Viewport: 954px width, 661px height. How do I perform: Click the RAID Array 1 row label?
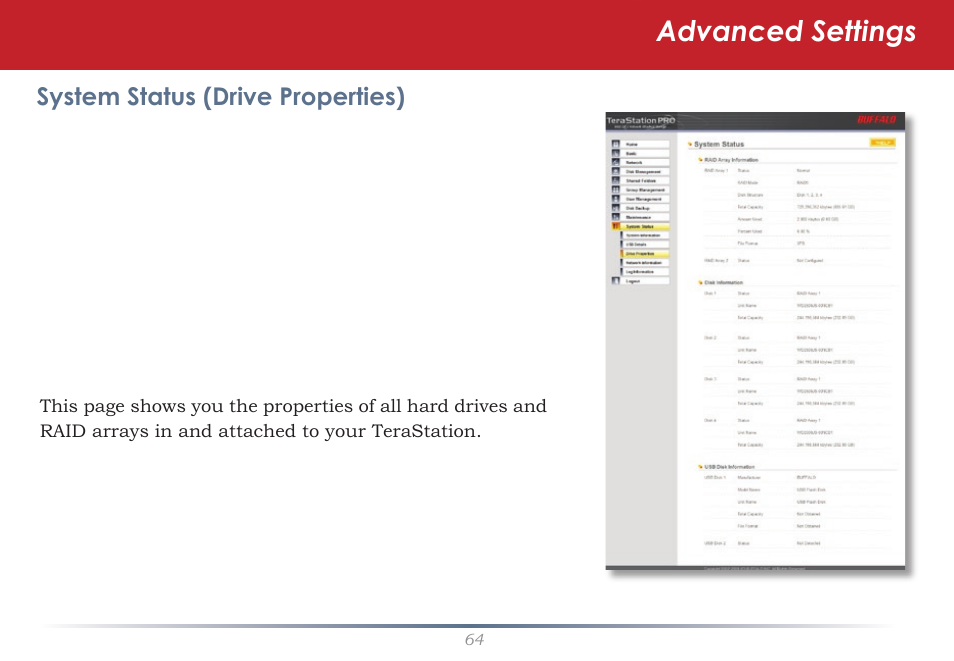pos(716,171)
